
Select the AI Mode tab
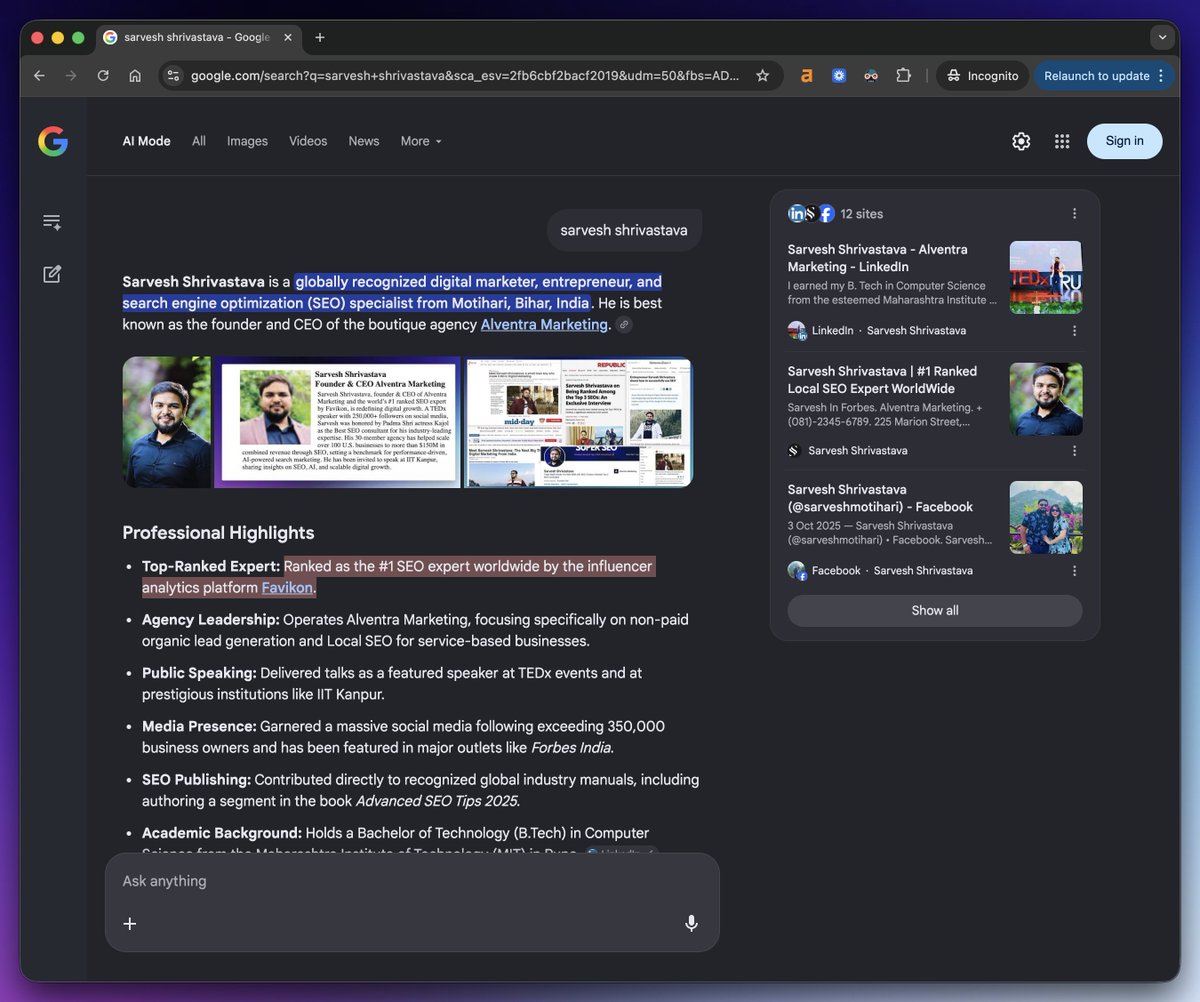[147, 141]
